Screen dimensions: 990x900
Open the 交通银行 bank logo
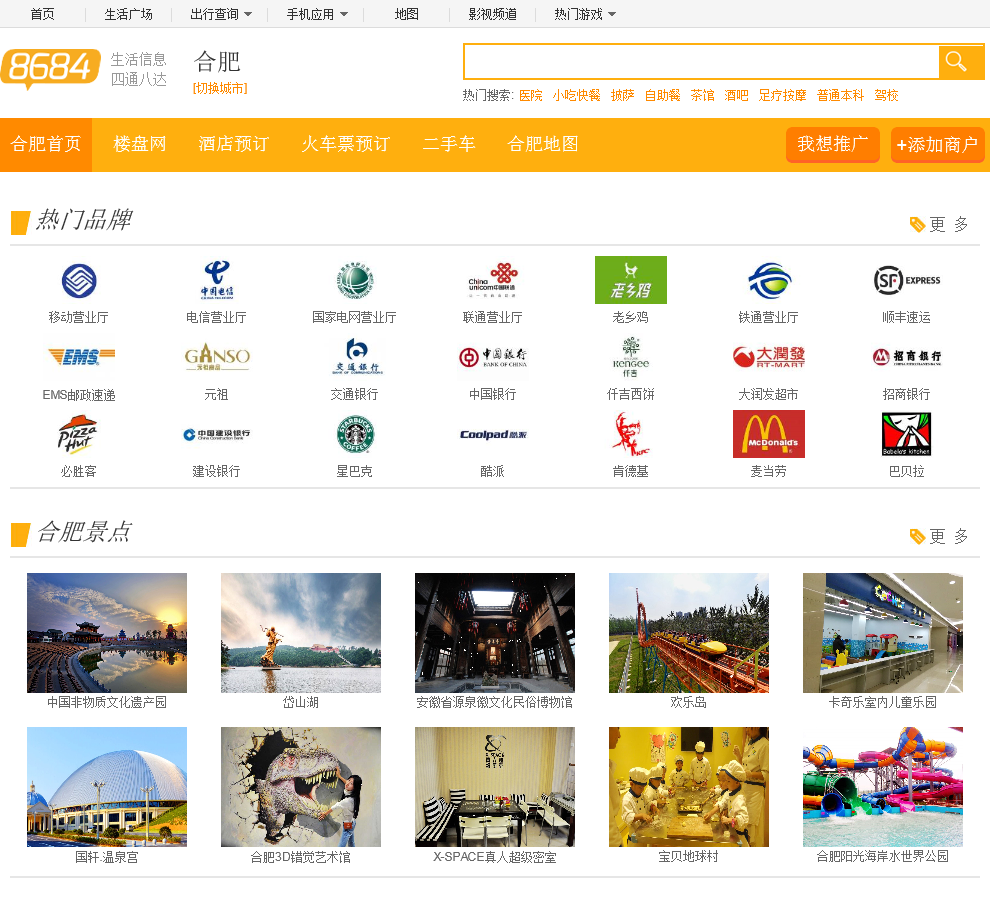point(355,357)
